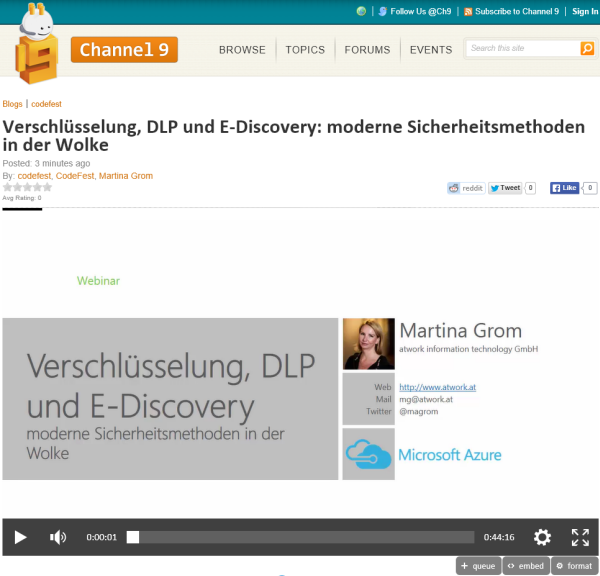Open the EVENTS menu

[431, 50]
